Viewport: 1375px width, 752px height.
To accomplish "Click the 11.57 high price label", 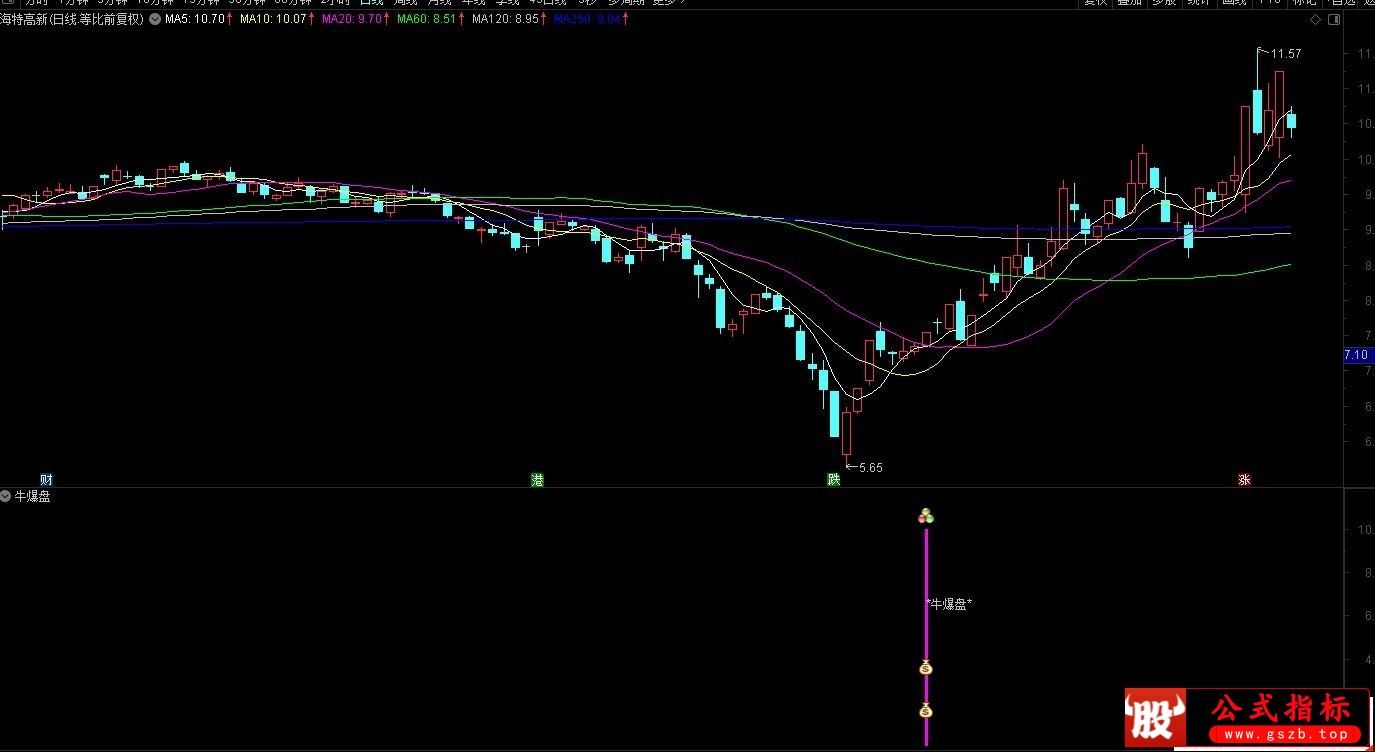I will (1286, 54).
